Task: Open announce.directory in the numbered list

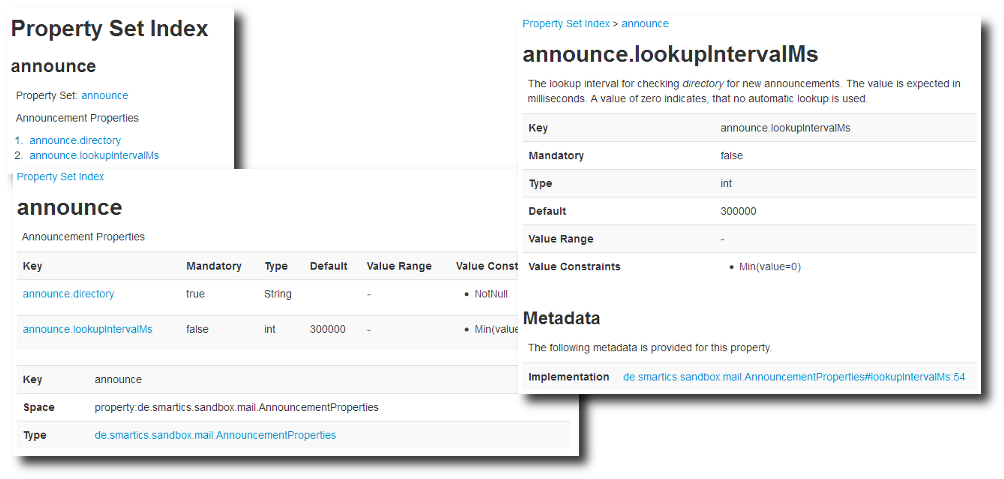Action: pyautogui.click(x=75, y=141)
